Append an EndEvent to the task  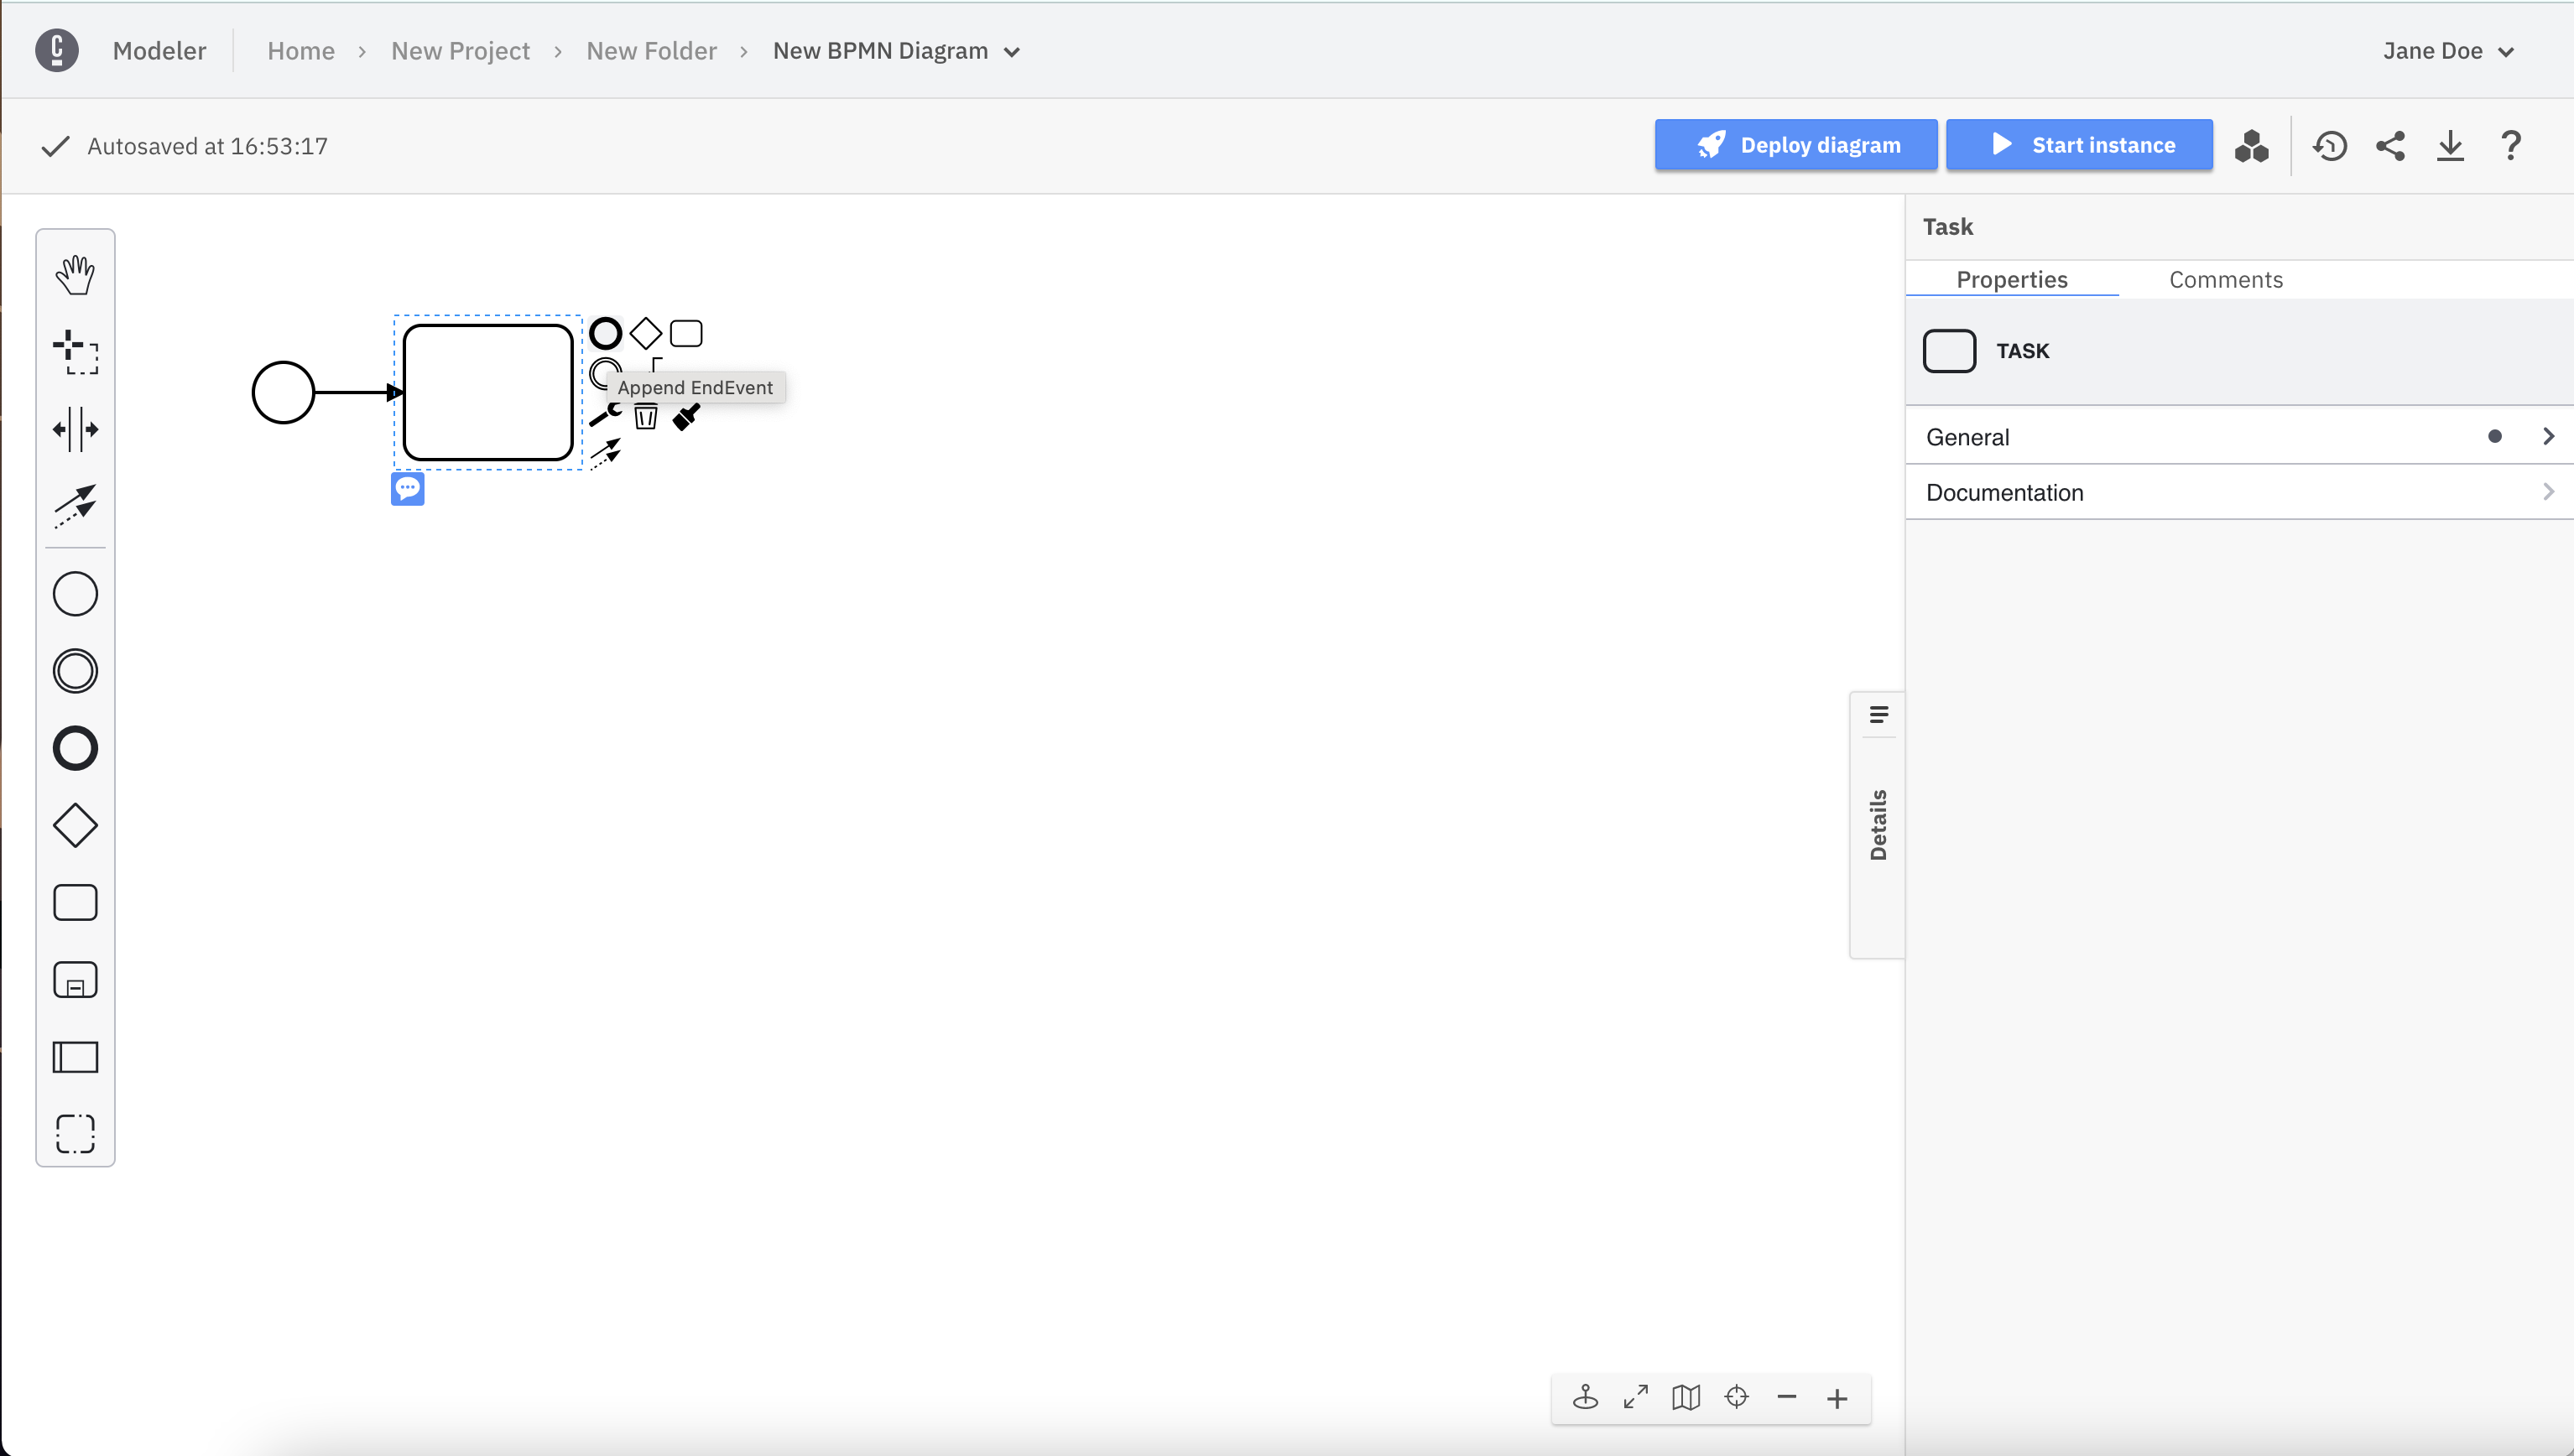pyautogui.click(x=605, y=332)
